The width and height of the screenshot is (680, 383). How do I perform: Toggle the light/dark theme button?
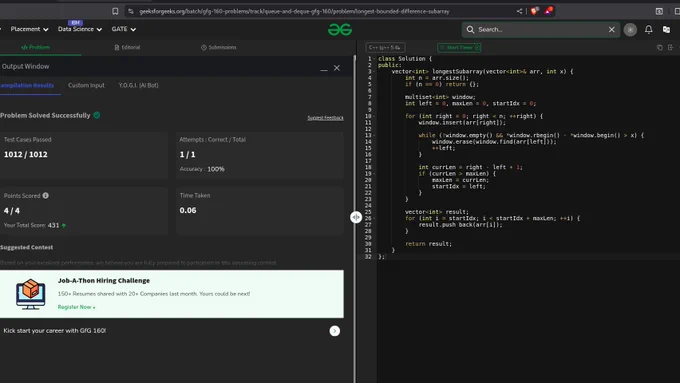[x=630, y=29]
